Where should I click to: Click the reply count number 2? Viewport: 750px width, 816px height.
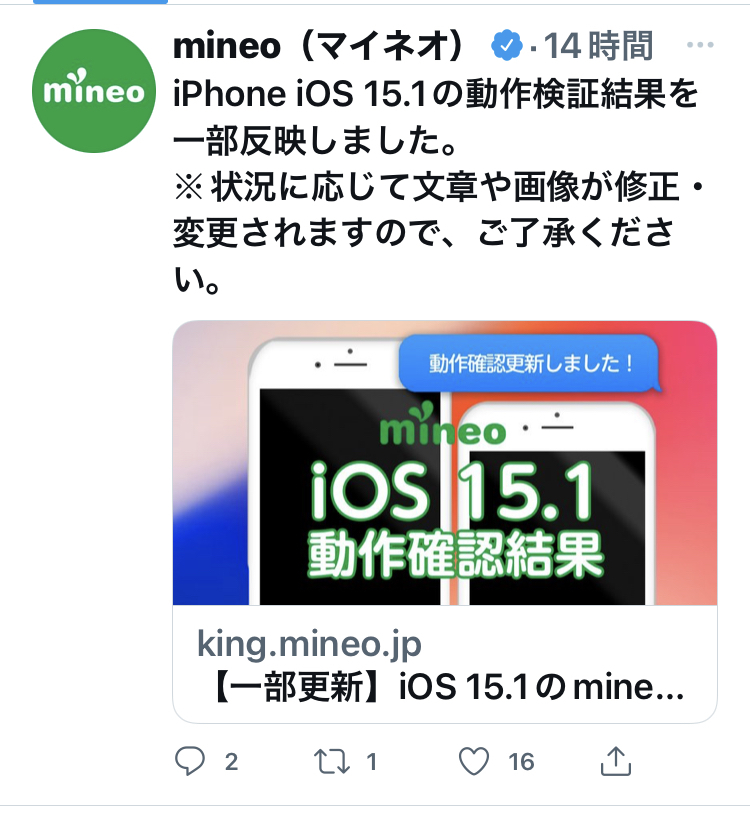pos(231,762)
